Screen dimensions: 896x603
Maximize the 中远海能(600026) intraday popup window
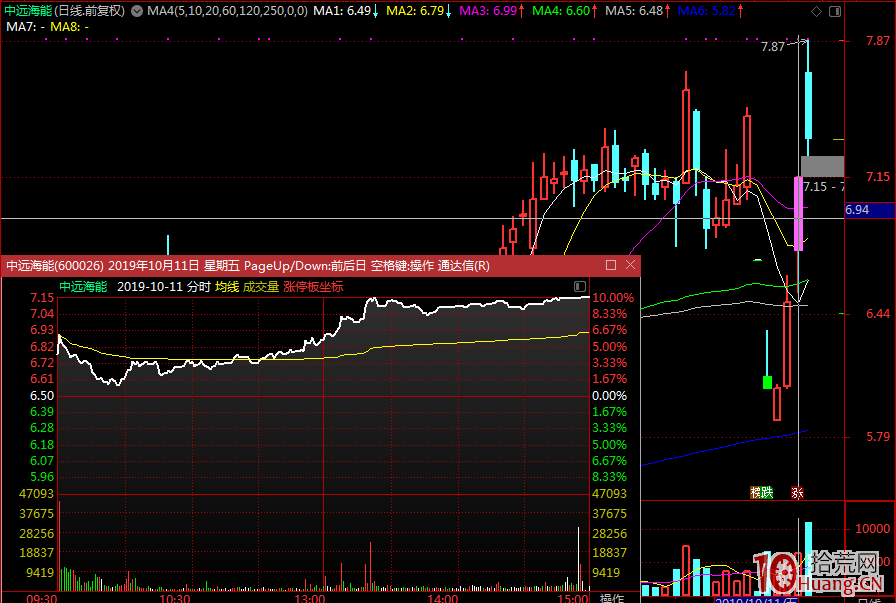[611, 265]
